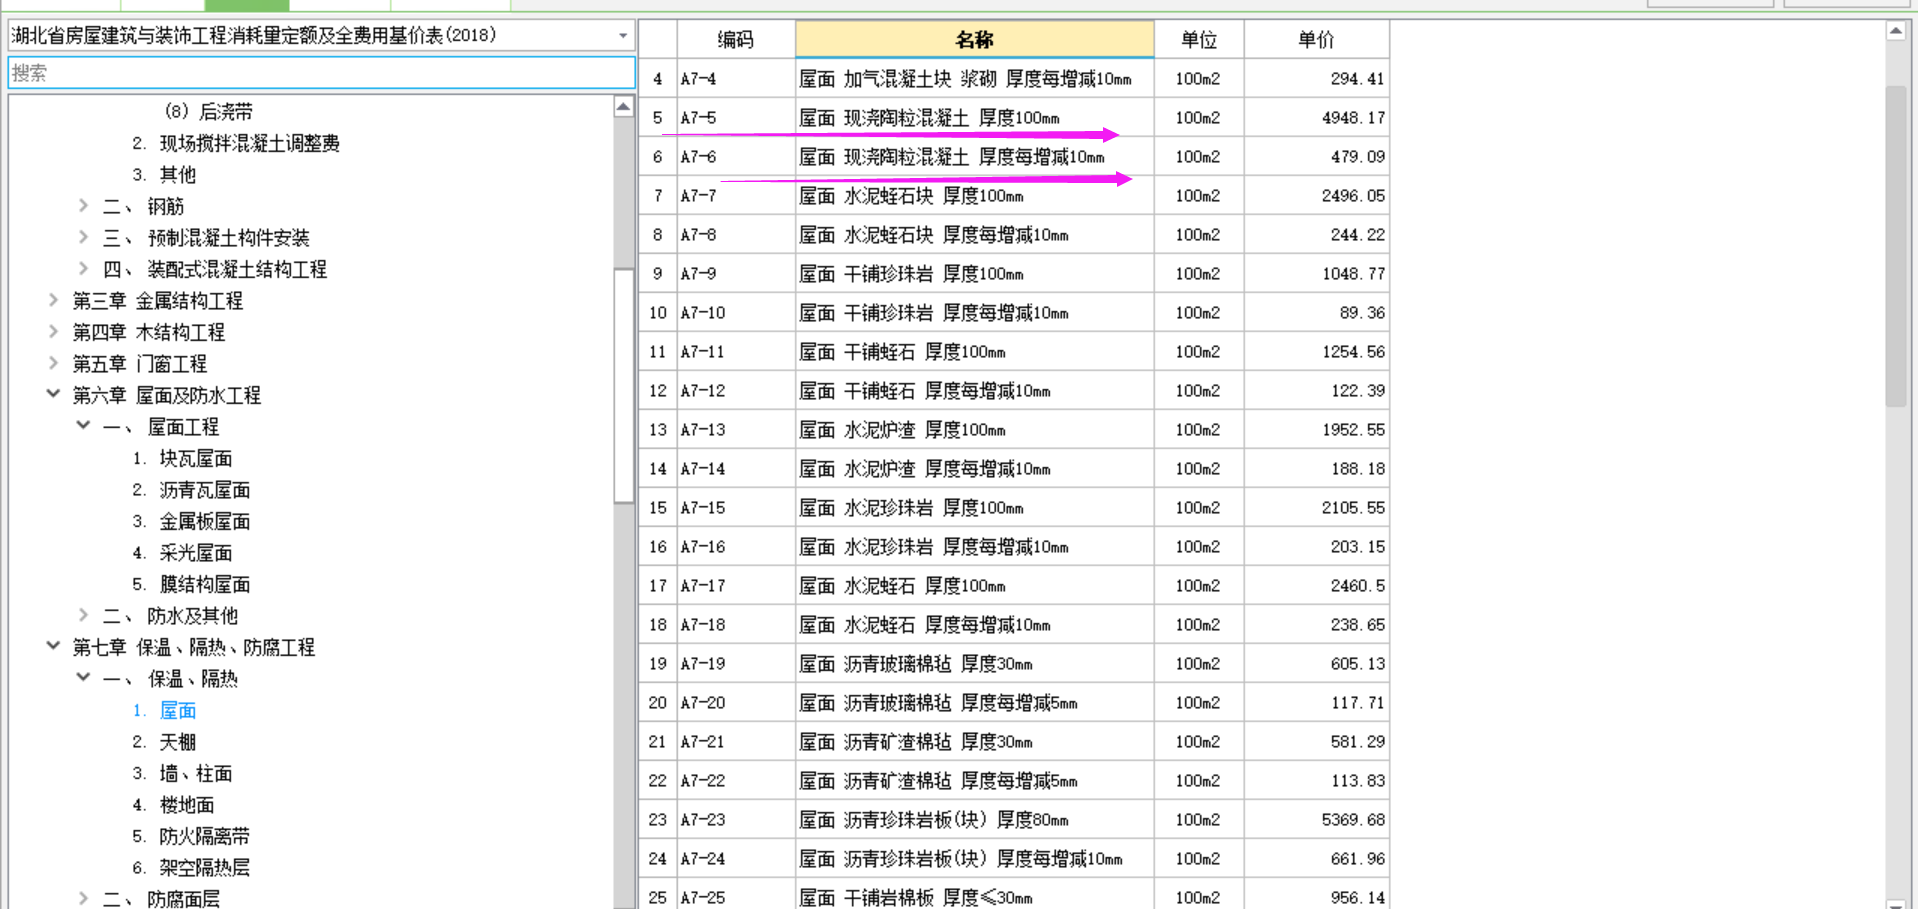The height and width of the screenshot is (909, 1918).
Task: Expand 第三章 金属结构工程 chapter
Action: tap(54, 301)
